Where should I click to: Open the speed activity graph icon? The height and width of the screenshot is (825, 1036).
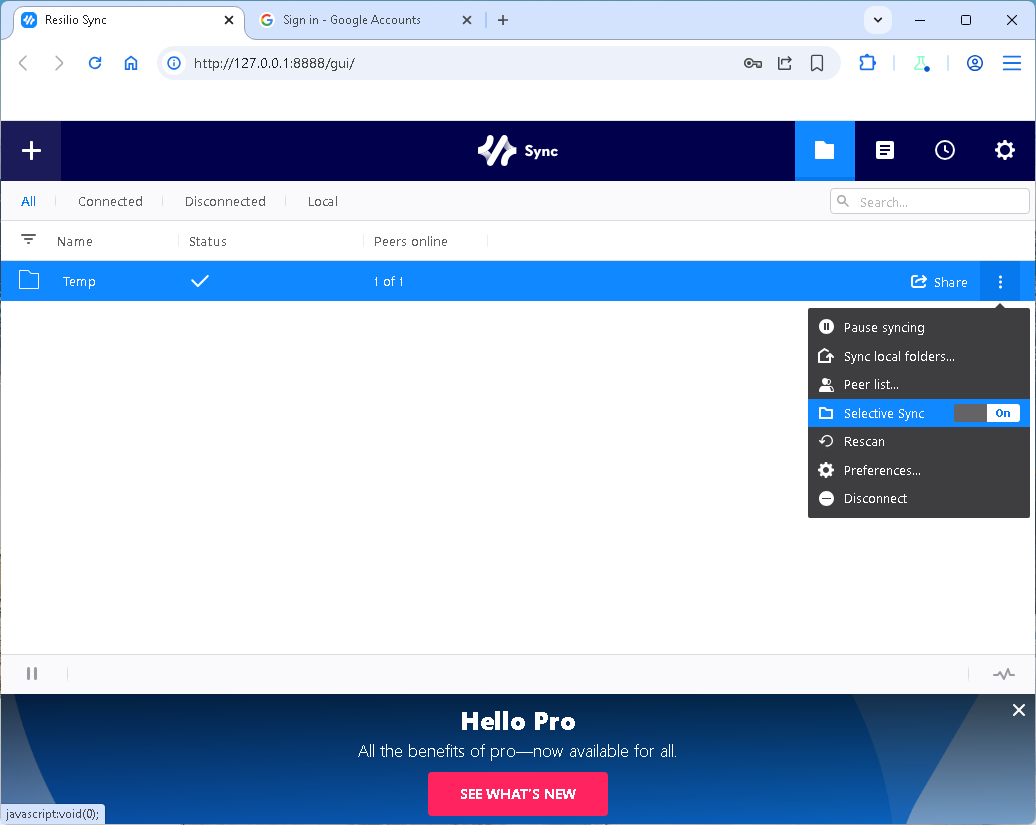[1003, 674]
